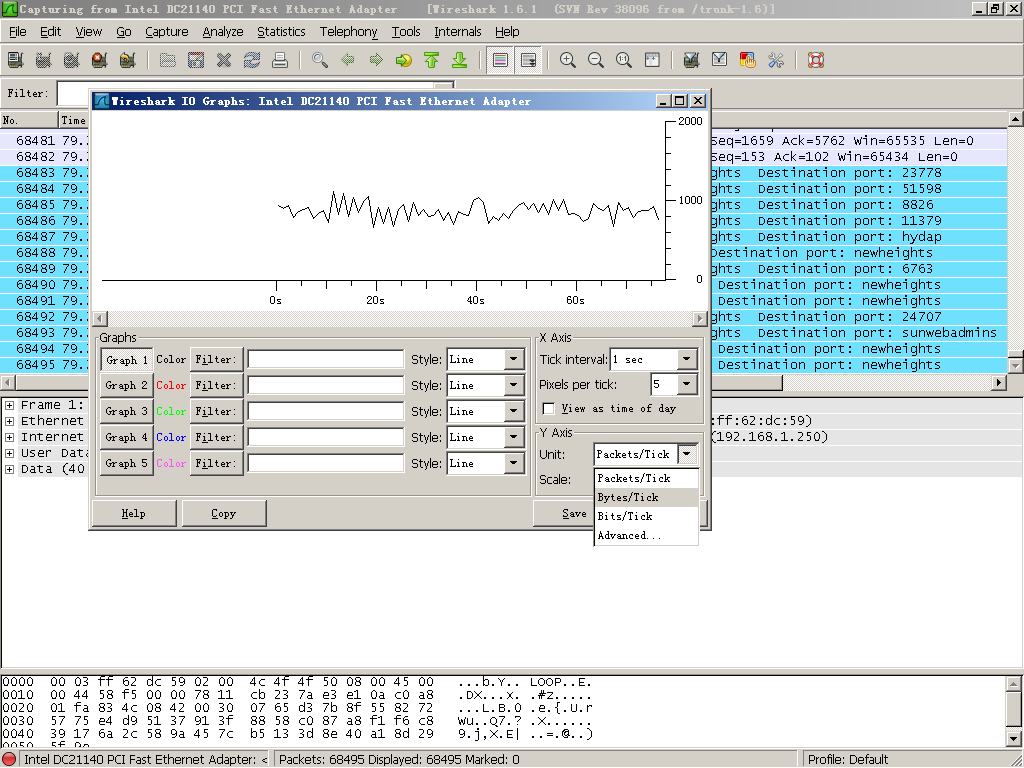Open Analyze menu
The width and height of the screenshot is (1024, 768).
223,31
